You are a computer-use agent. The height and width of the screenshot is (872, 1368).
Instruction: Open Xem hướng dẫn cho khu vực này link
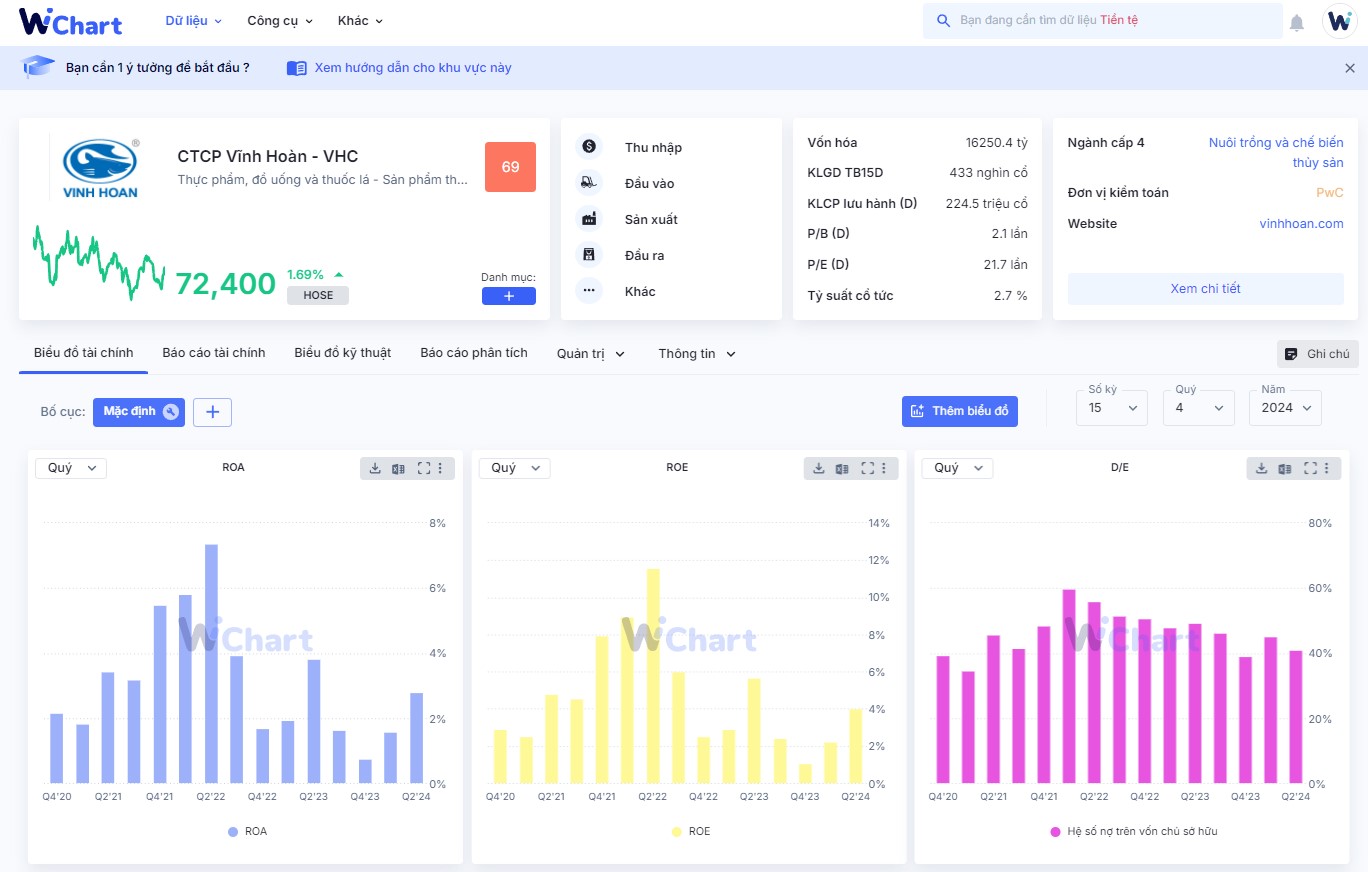[413, 68]
